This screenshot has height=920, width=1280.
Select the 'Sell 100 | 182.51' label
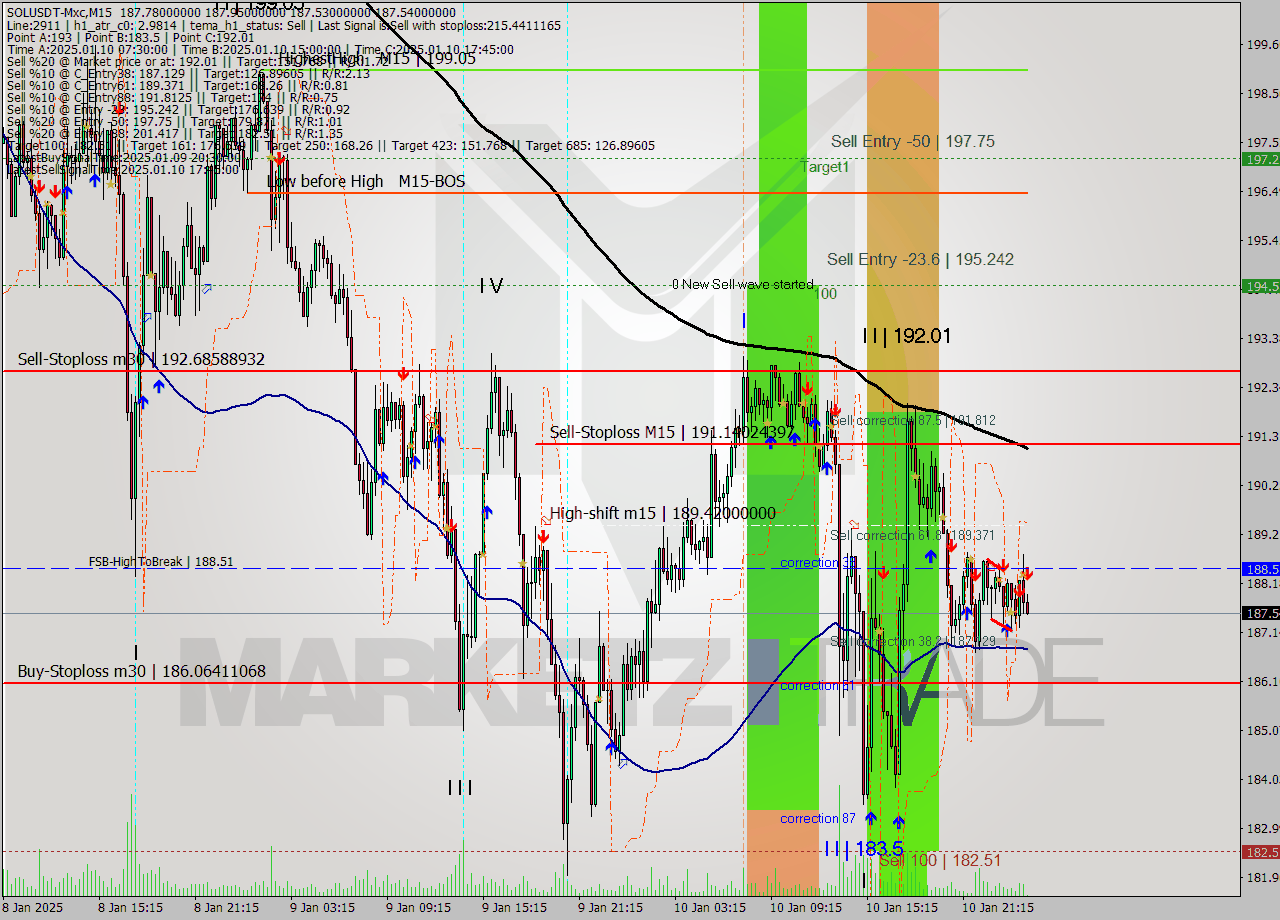940,860
